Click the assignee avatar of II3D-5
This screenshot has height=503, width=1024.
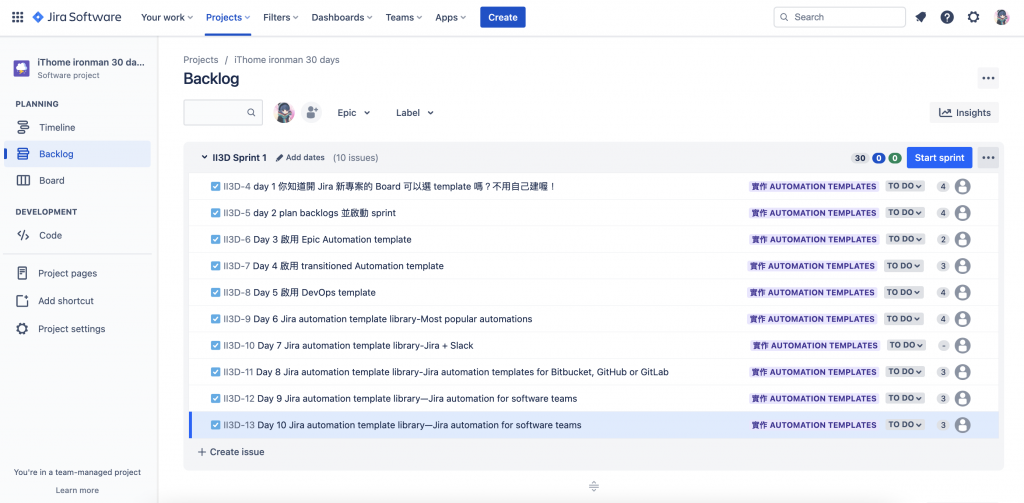pyautogui.click(x=962, y=213)
